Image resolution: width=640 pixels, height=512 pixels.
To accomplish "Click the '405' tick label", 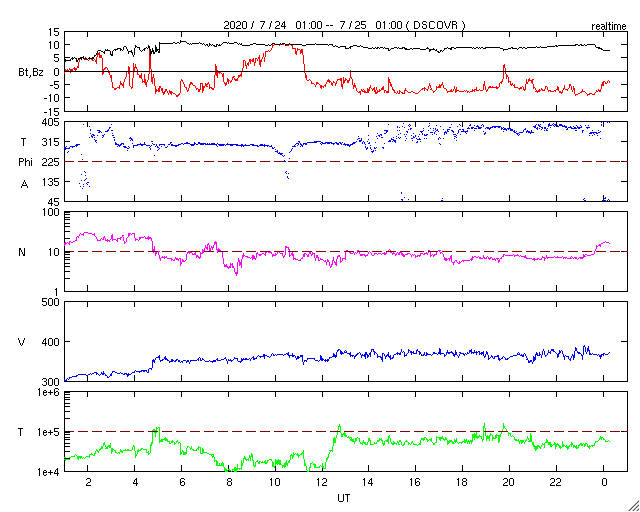I will coord(51,122).
